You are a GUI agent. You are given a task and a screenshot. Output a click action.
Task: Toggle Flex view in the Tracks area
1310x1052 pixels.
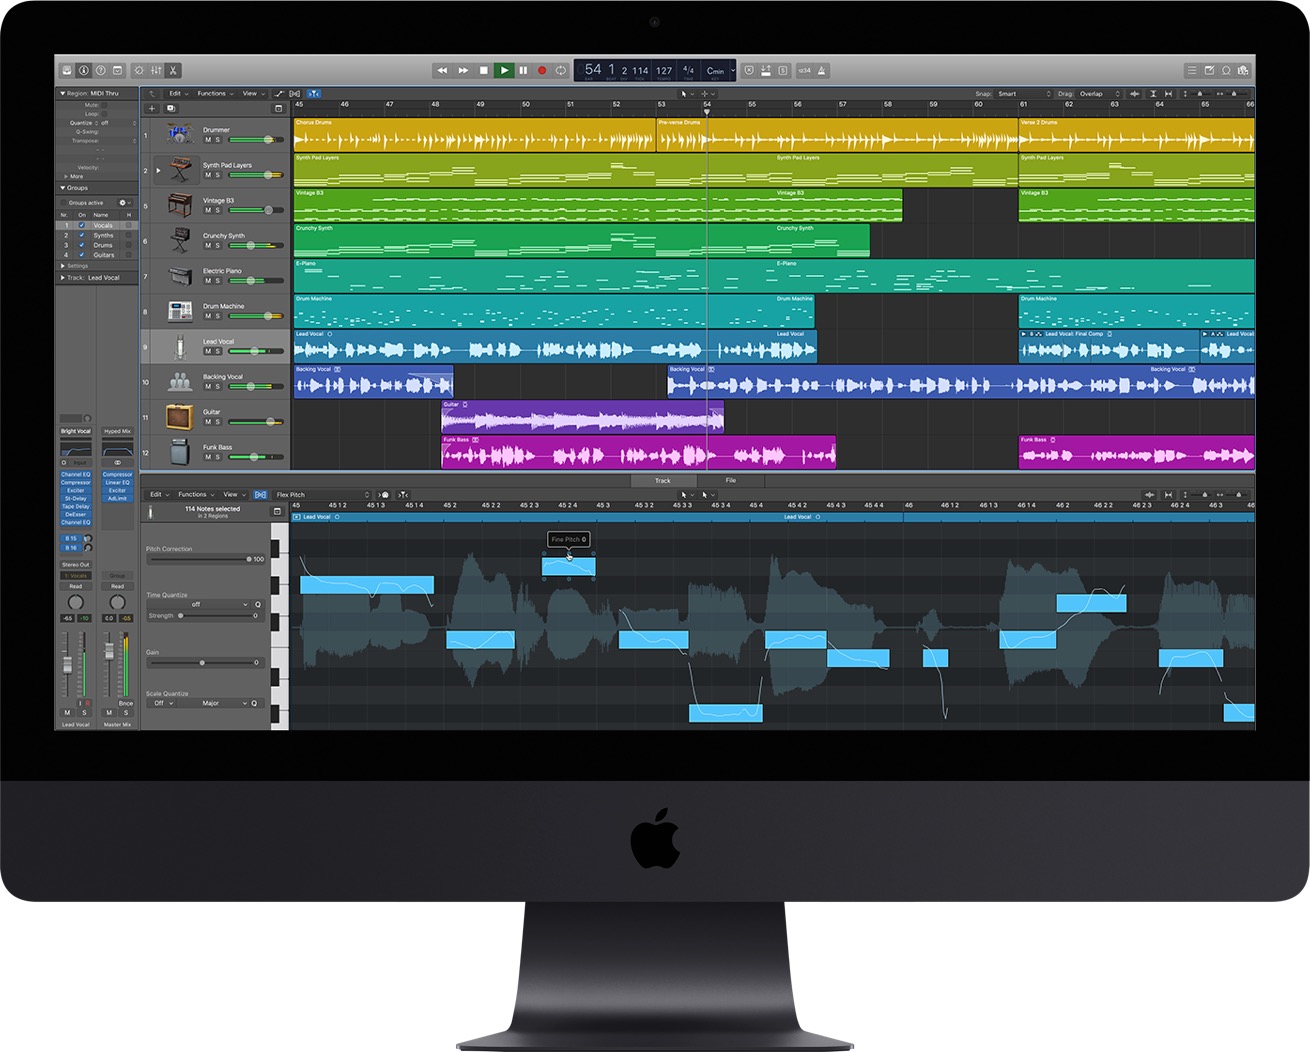[295, 94]
